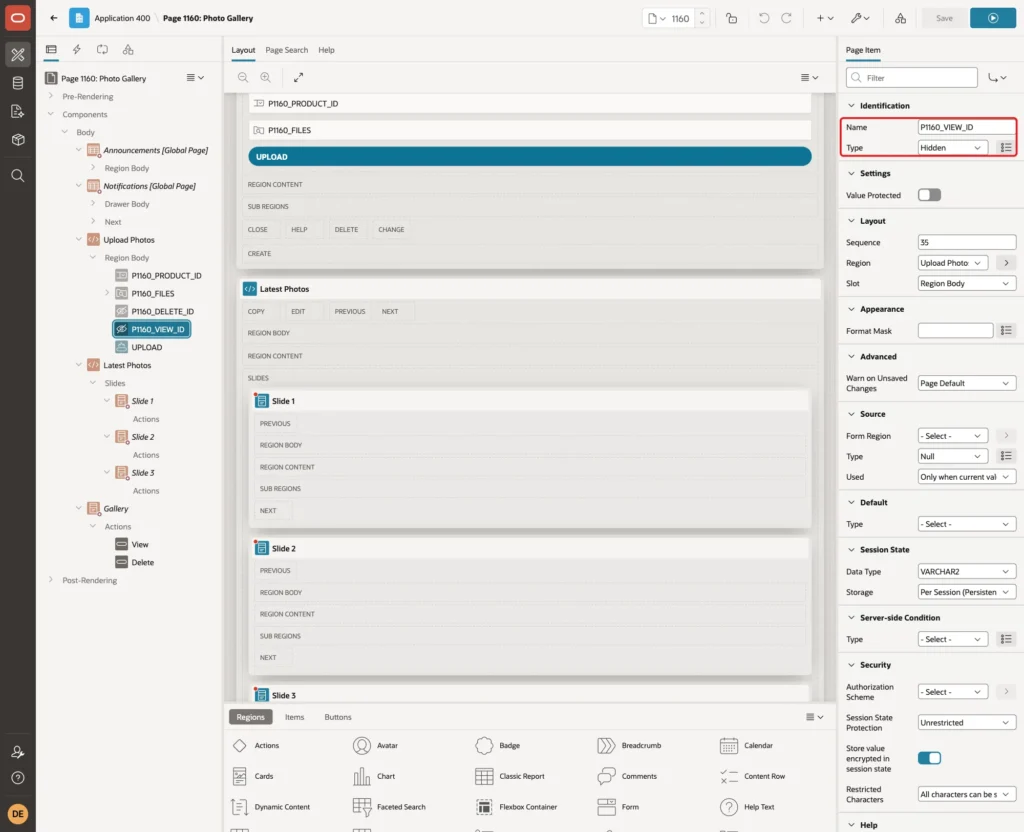Open the DE user avatar menu
This screenshot has height=832, width=1024.
click(x=18, y=814)
